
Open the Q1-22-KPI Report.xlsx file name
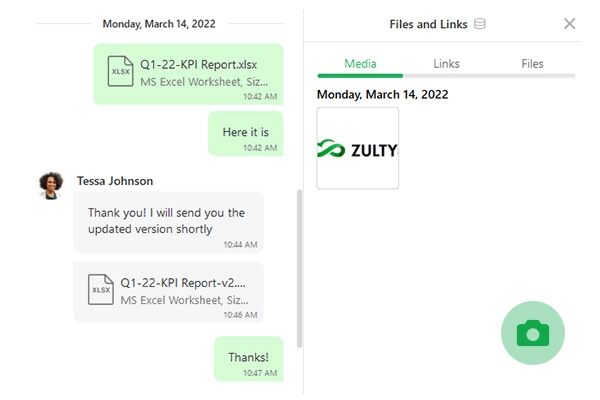tap(199, 64)
